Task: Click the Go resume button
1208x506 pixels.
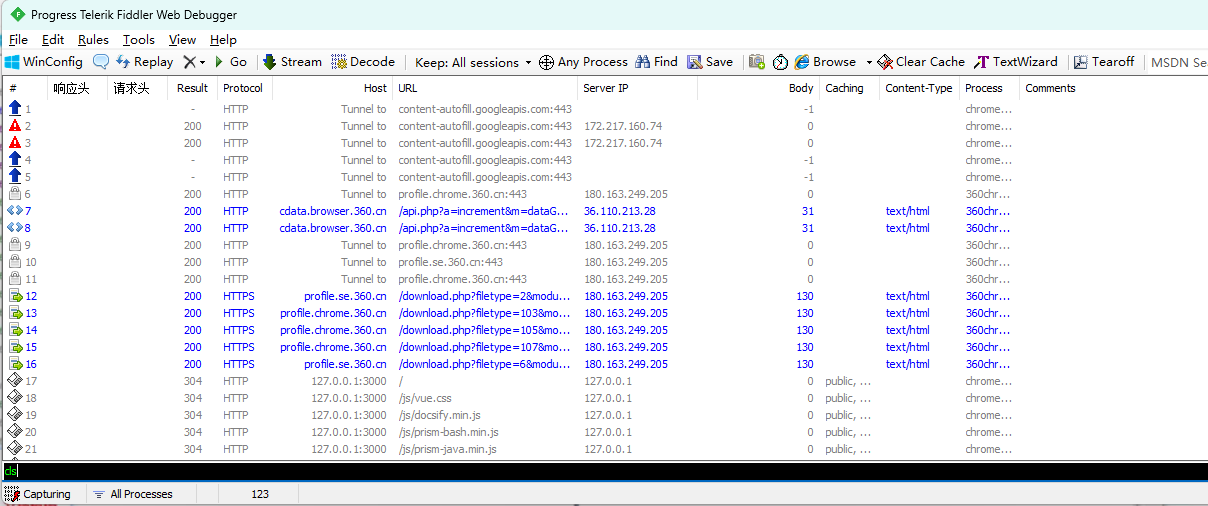Action: coord(230,62)
